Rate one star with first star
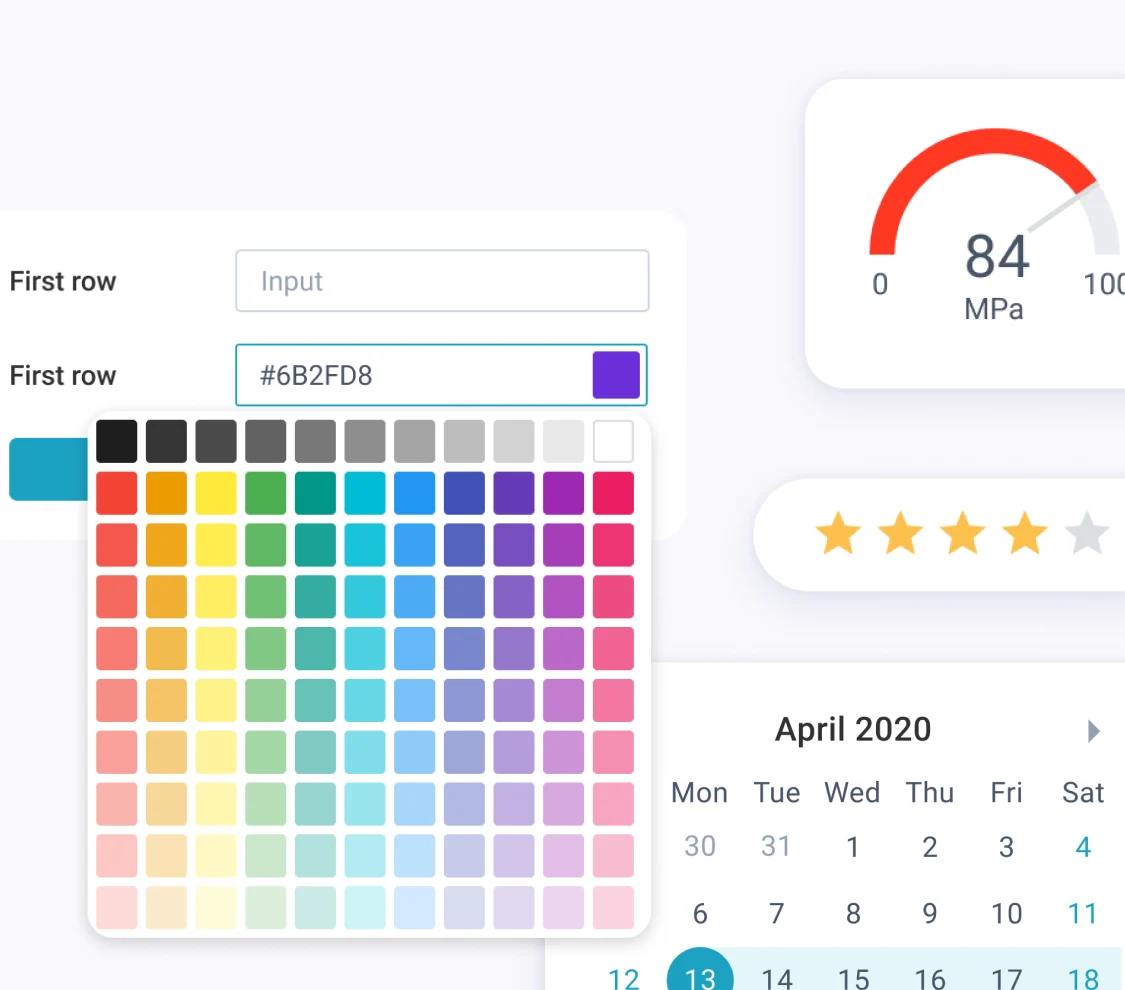This screenshot has height=990, width=1125. click(x=838, y=534)
